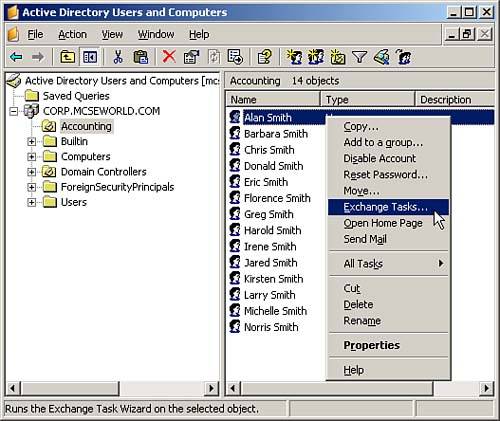Open Properties from context menu

click(x=388, y=345)
